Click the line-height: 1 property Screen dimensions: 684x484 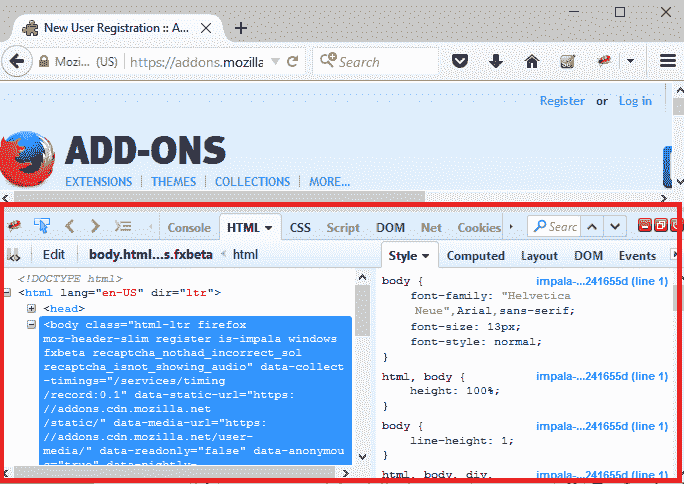pos(462,441)
